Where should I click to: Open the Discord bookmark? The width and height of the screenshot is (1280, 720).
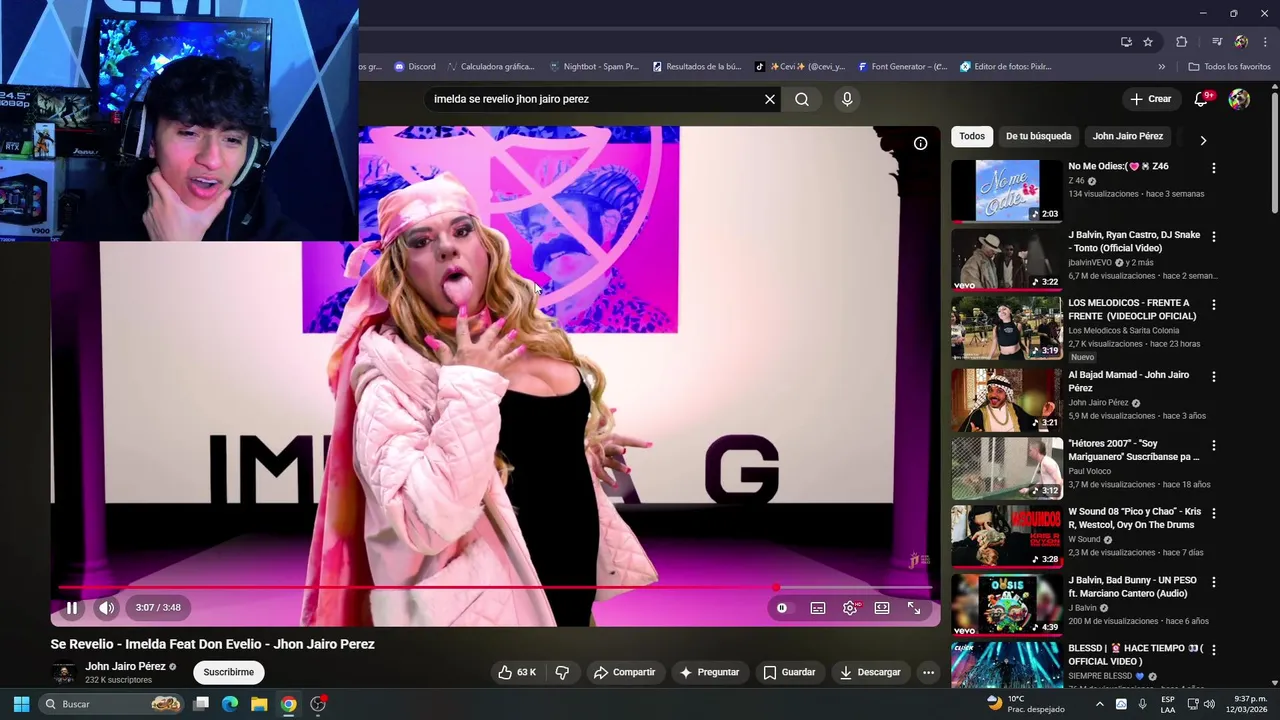[414, 67]
